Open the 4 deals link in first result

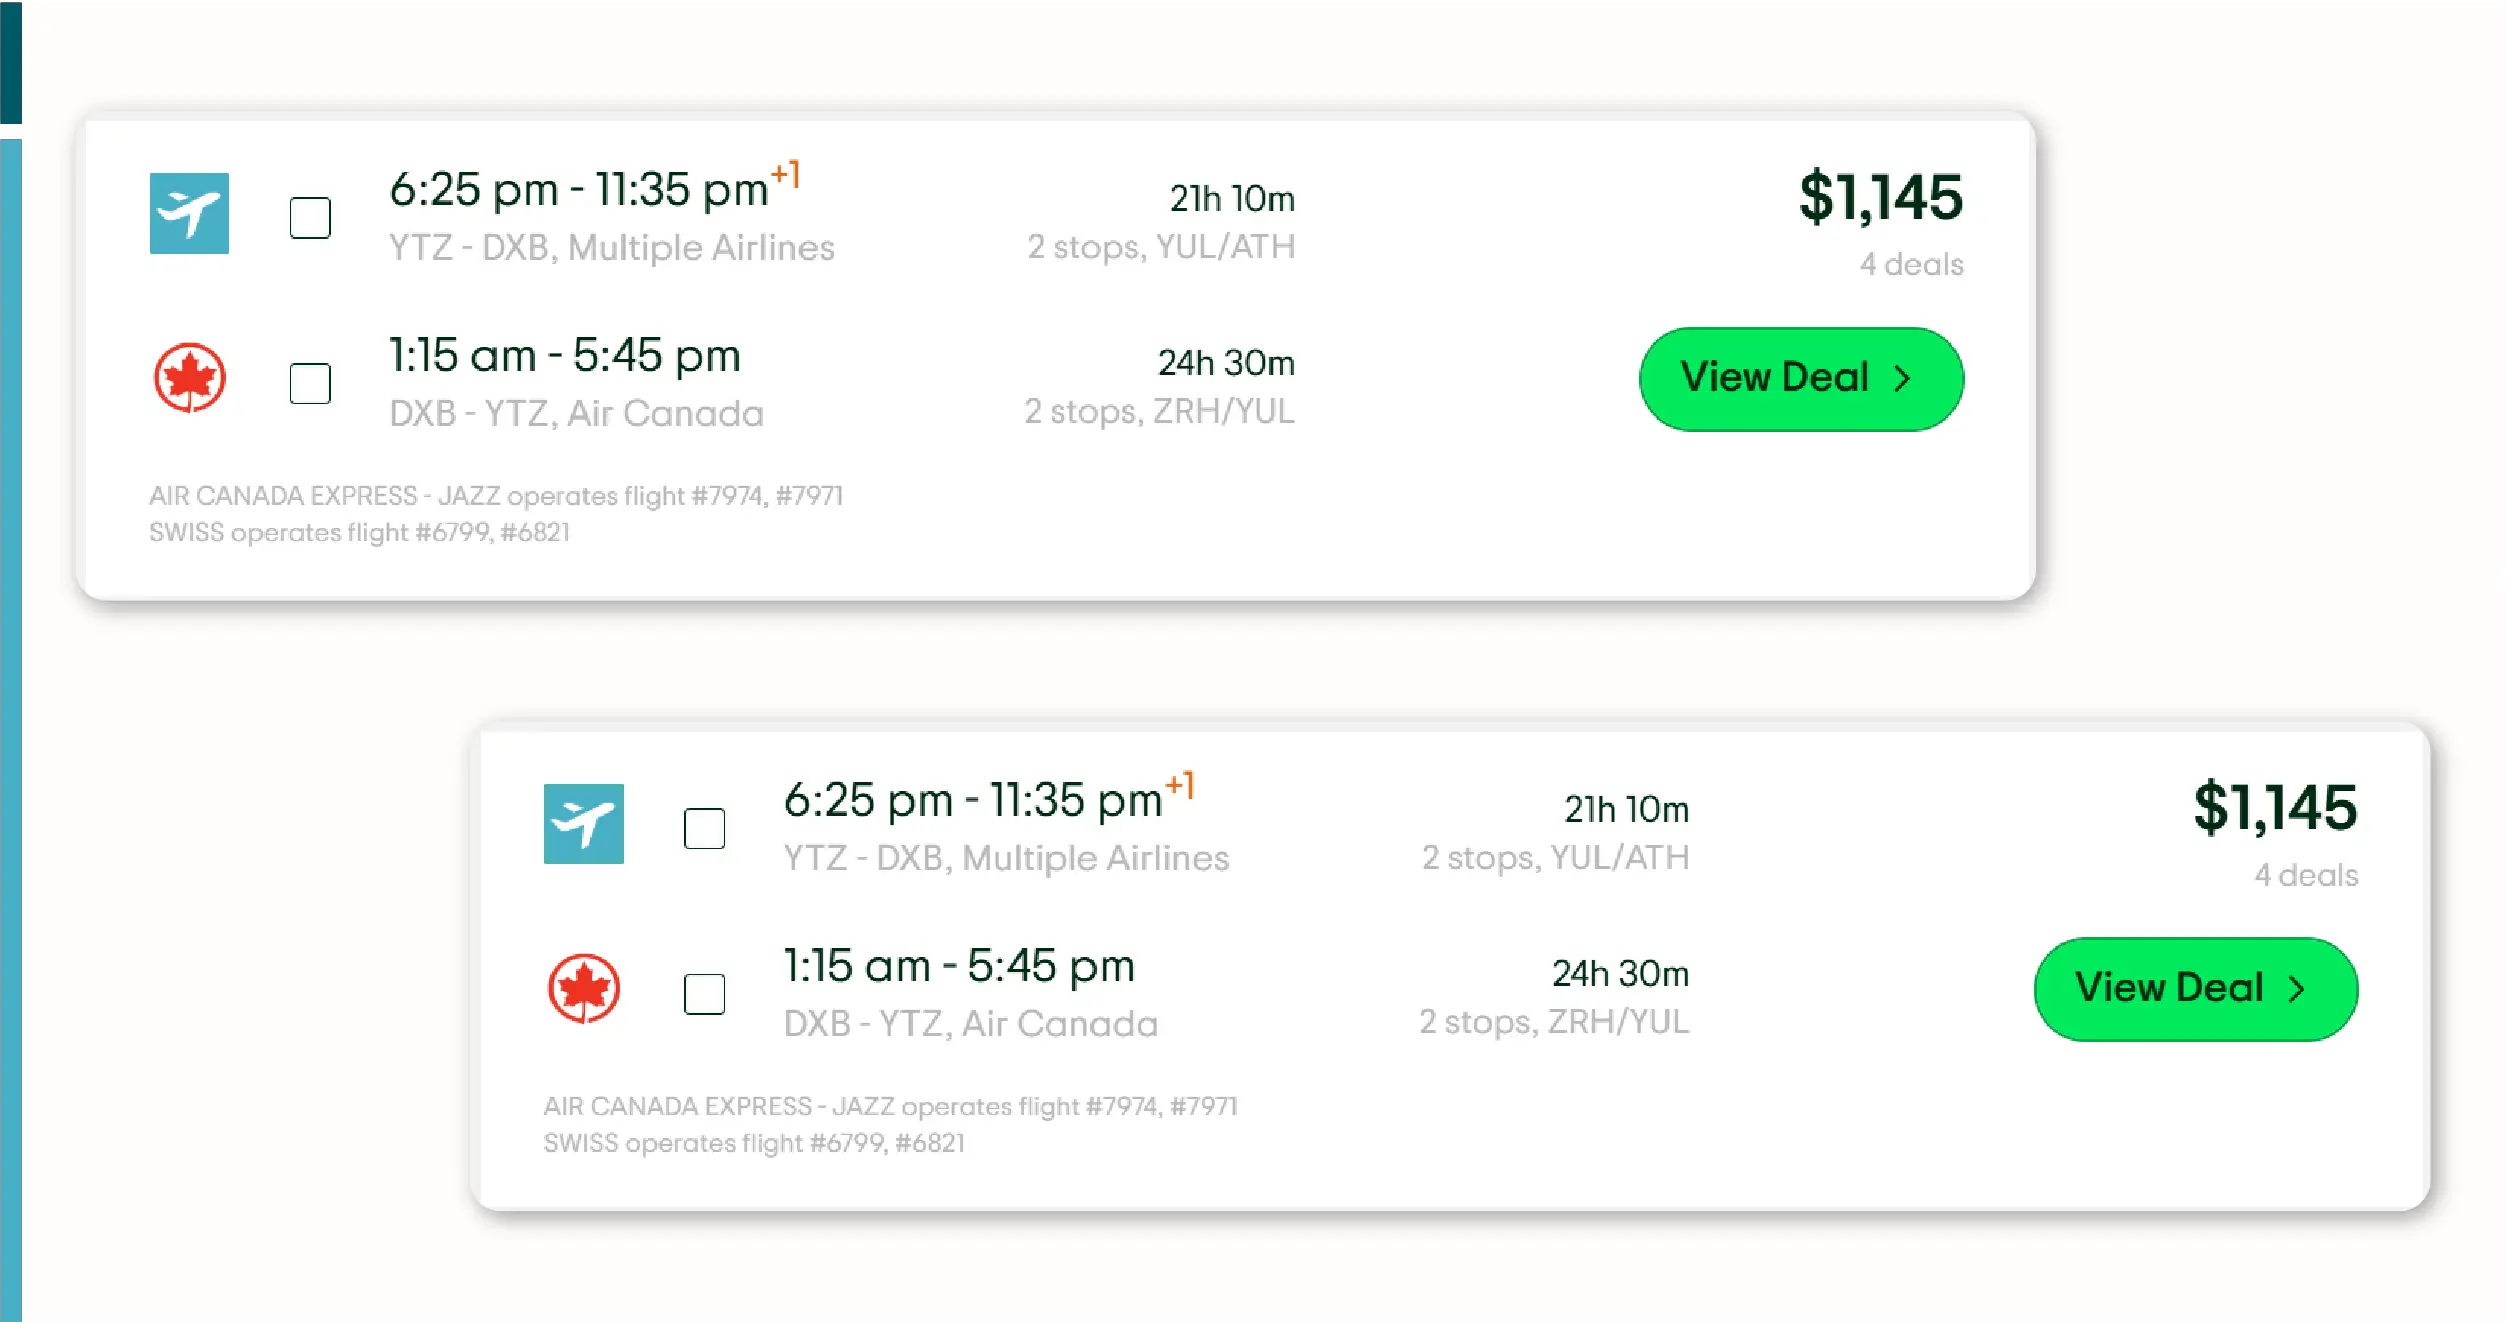pyautogui.click(x=1910, y=265)
